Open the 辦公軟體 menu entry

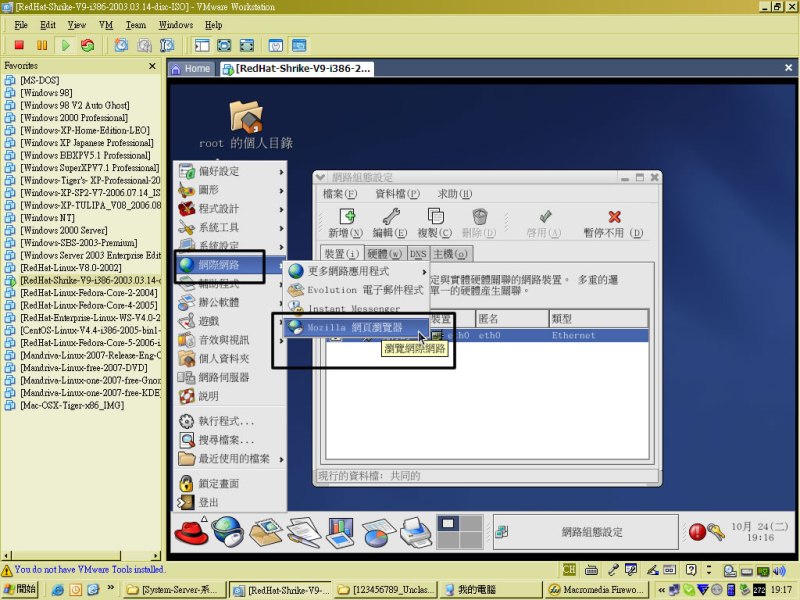pyautogui.click(x=231, y=303)
